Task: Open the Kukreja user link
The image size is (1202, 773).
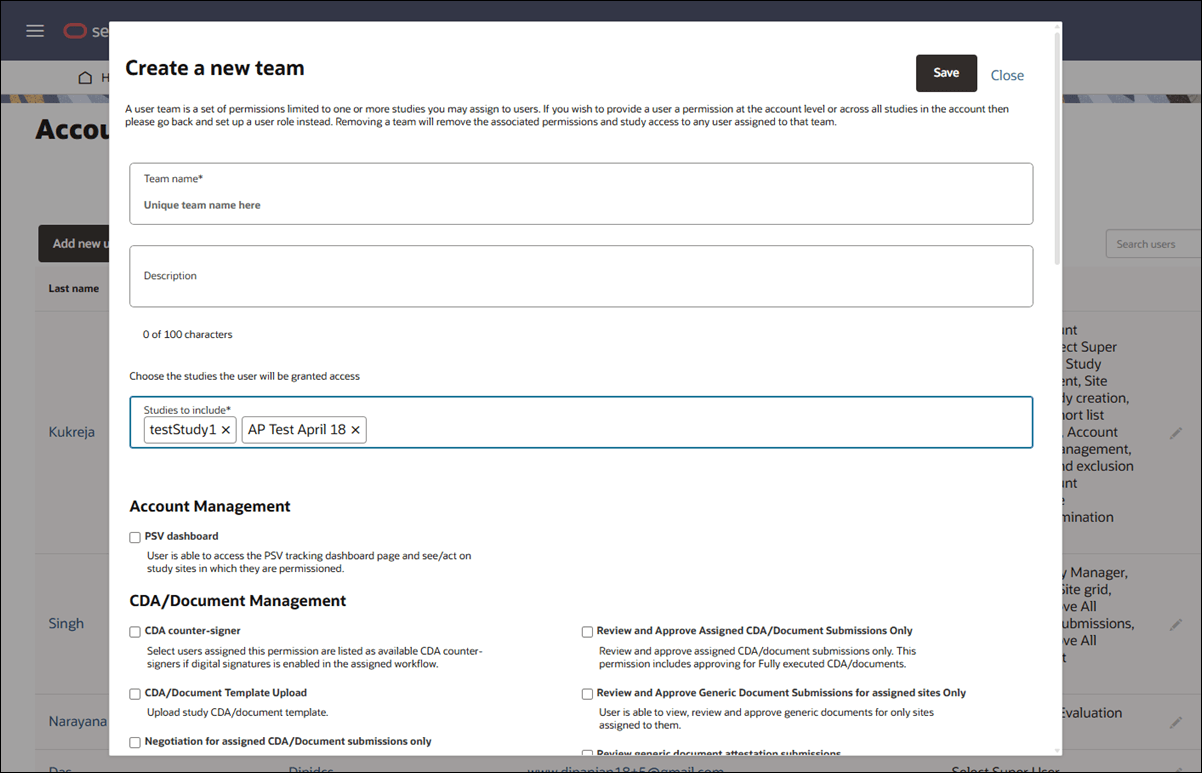Action: coord(72,432)
